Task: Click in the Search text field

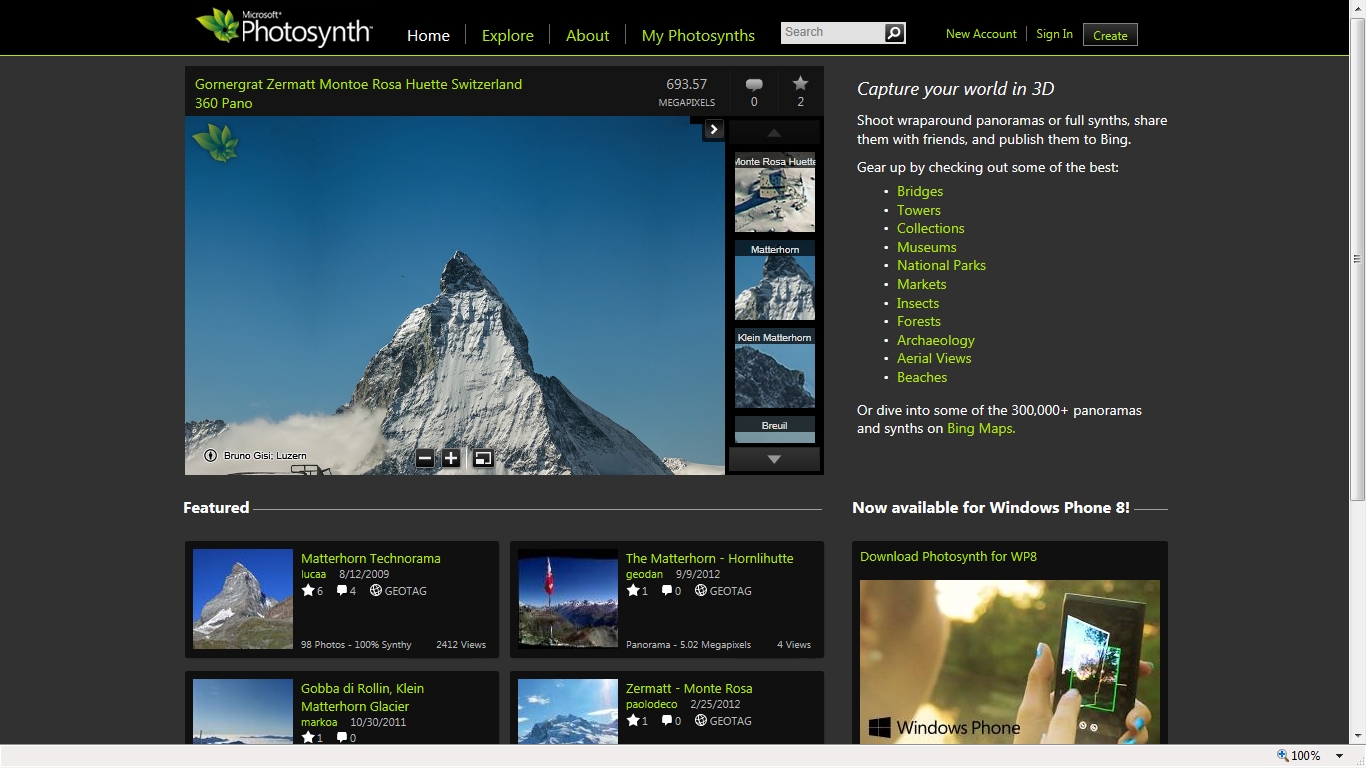Action: [x=832, y=33]
